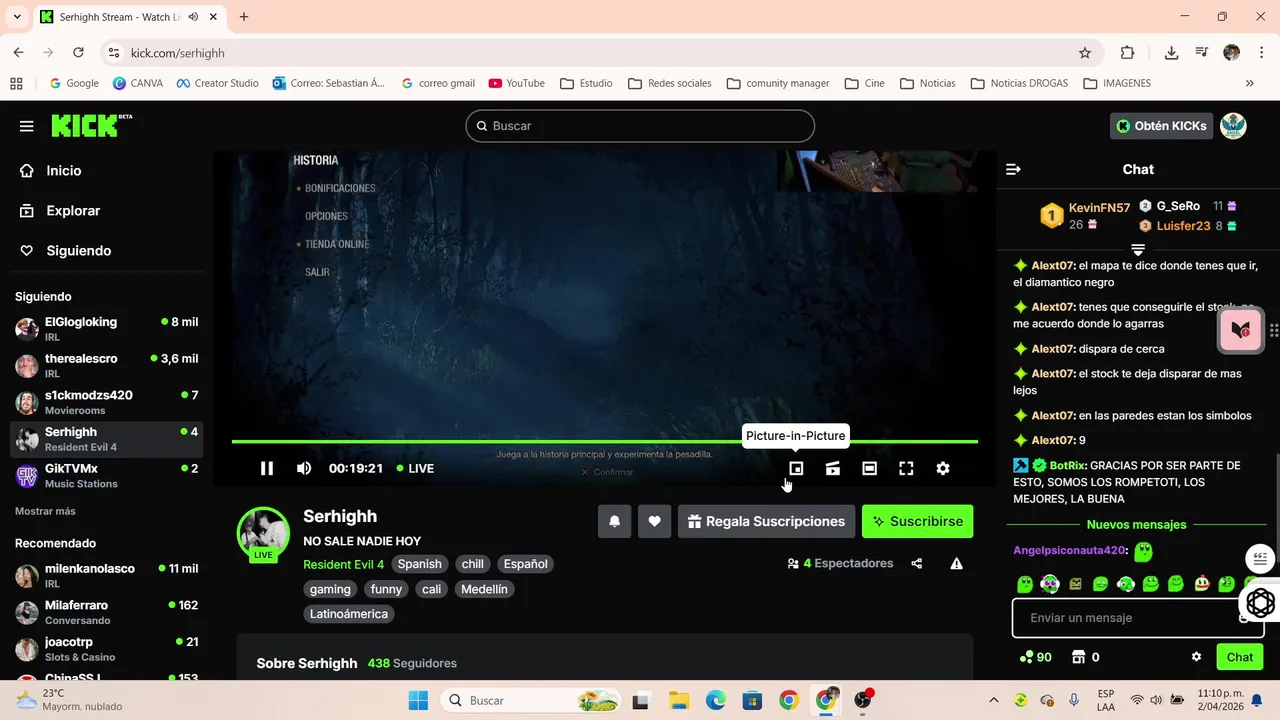
Task: Follow Serhighh with the heart button
Action: pyautogui.click(x=654, y=521)
